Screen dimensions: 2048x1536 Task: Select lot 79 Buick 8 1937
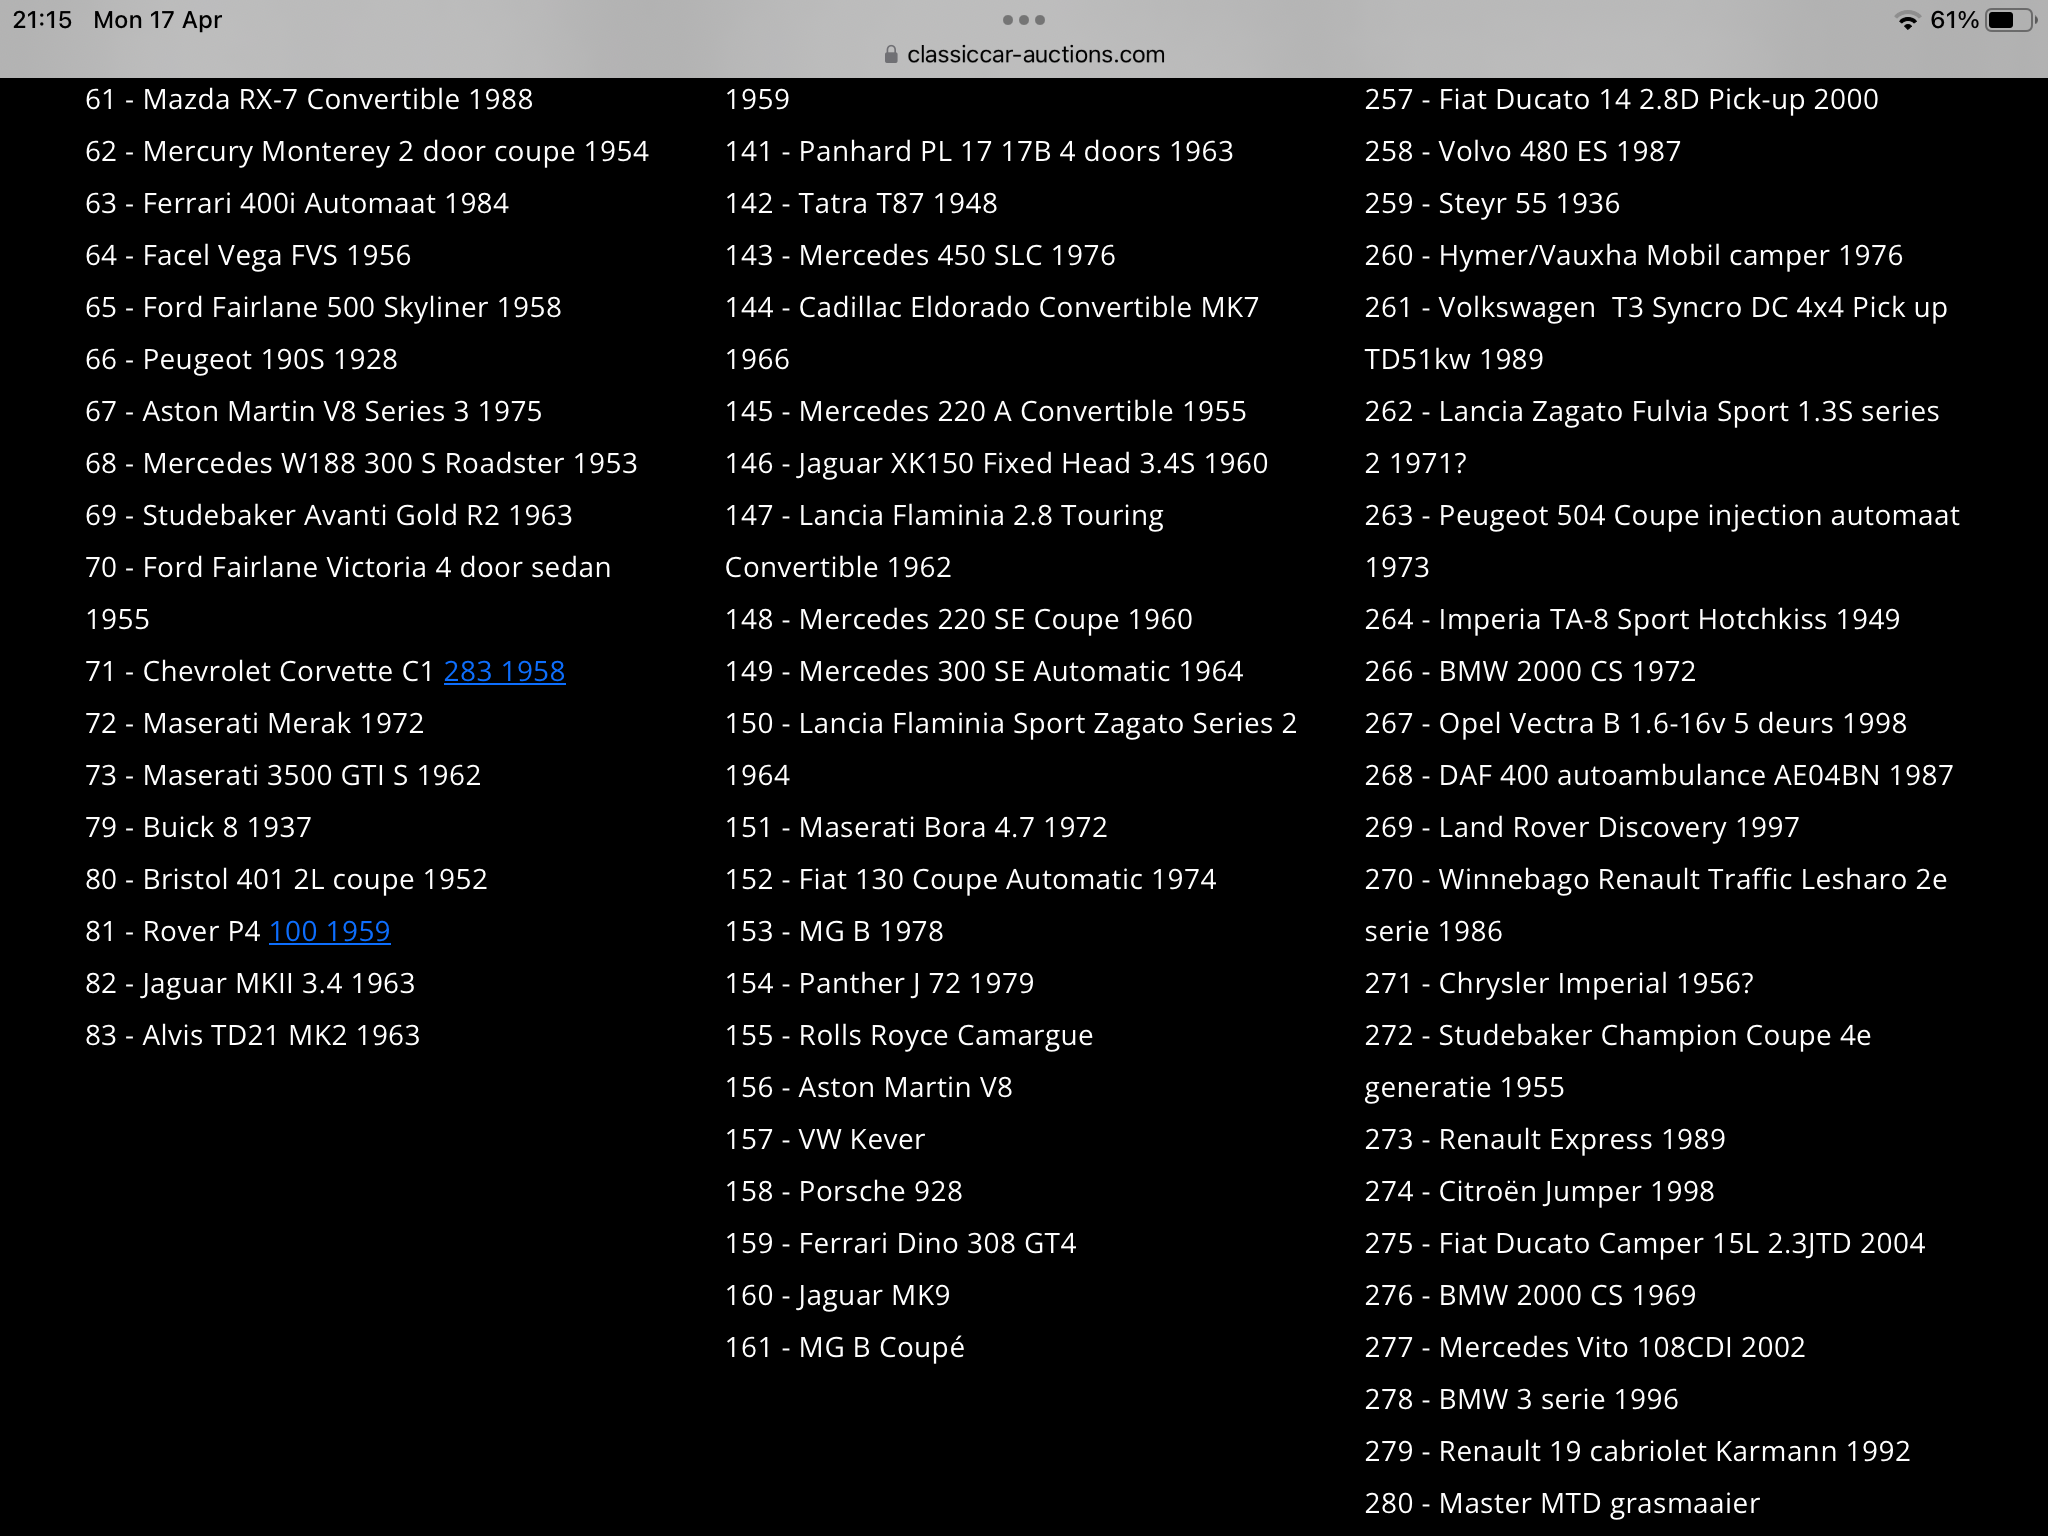198,827
